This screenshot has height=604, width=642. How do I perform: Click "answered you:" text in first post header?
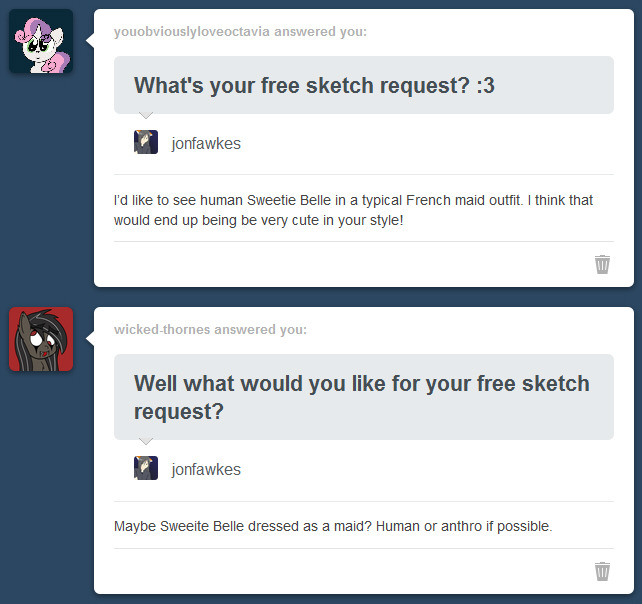320,32
